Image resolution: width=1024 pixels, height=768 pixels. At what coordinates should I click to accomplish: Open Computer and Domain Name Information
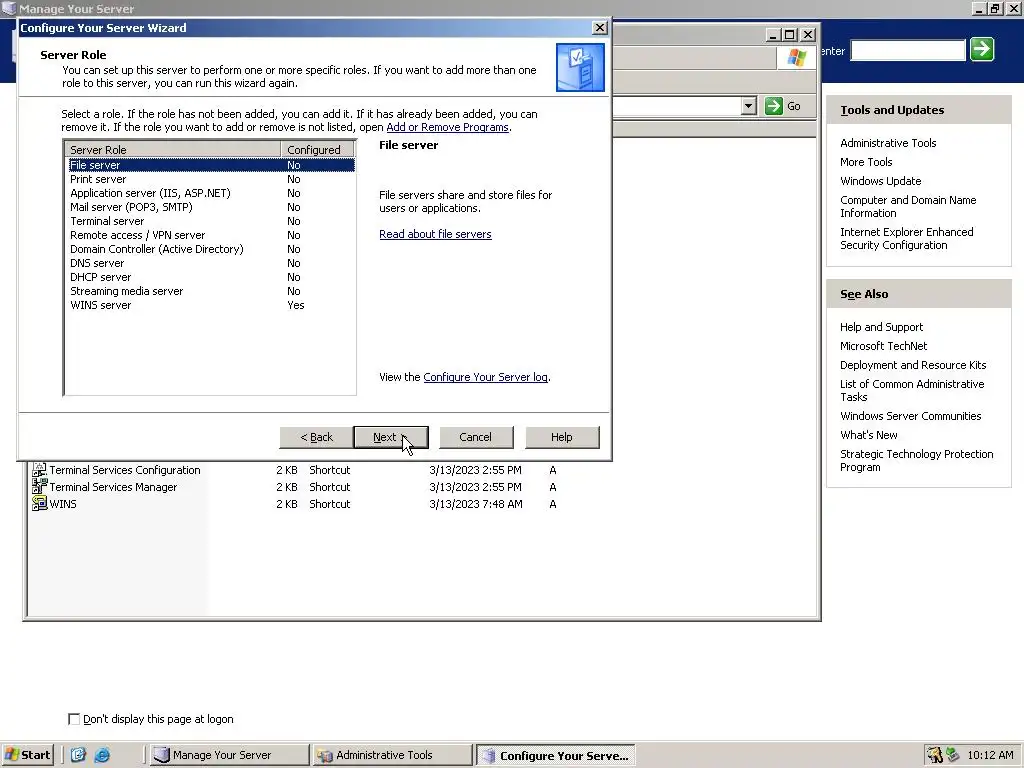coord(908,206)
